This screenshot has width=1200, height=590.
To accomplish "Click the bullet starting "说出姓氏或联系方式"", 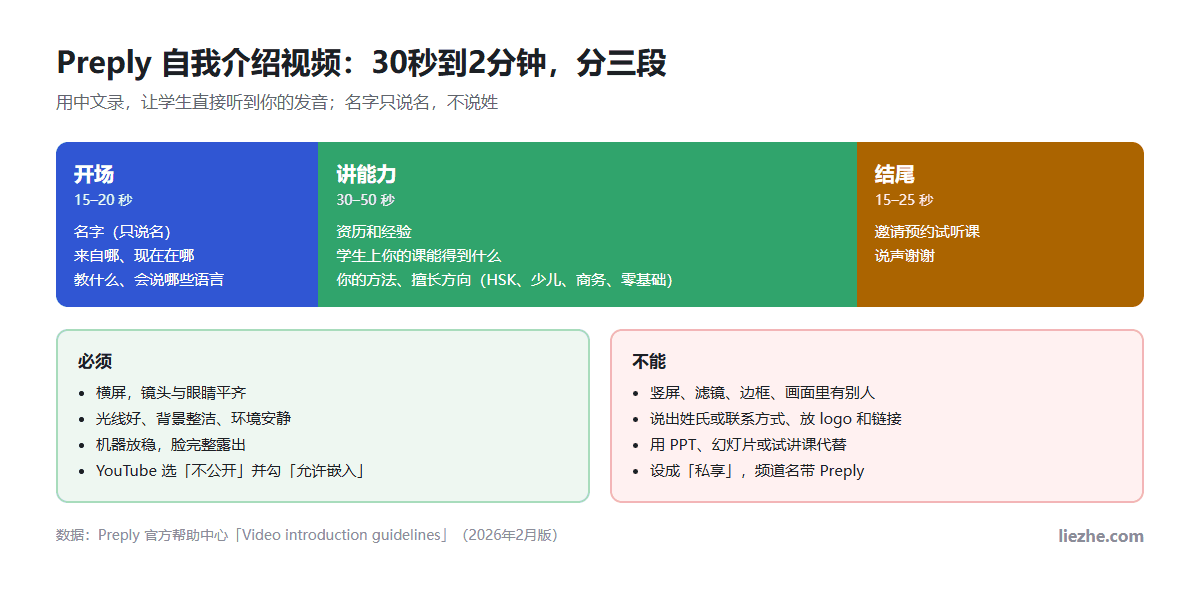I will (776, 418).
